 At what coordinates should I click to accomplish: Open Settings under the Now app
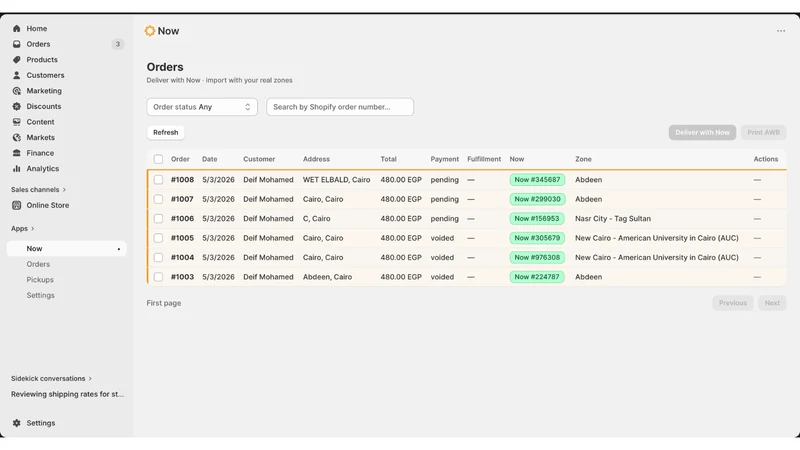[40, 295]
